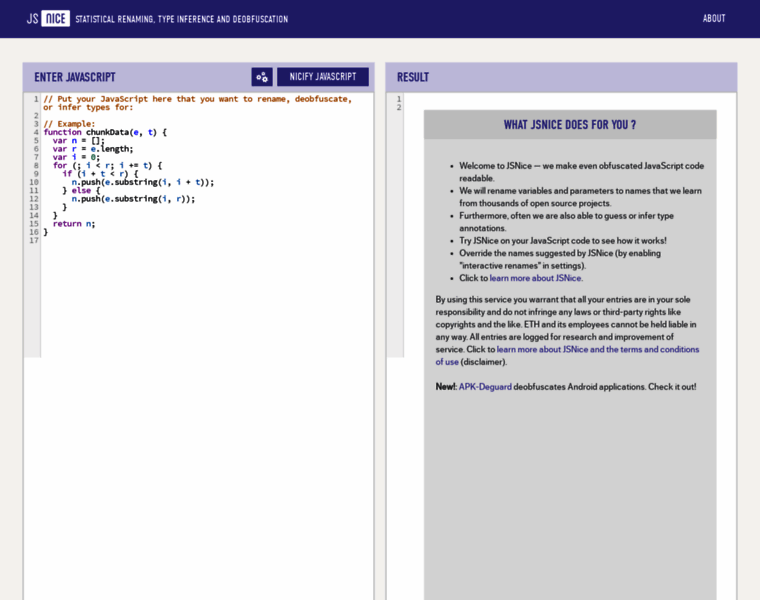Click the 'n.push(e.substring(i, r));' line
Viewport: 760px width, 600px height.
pos(133,199)
